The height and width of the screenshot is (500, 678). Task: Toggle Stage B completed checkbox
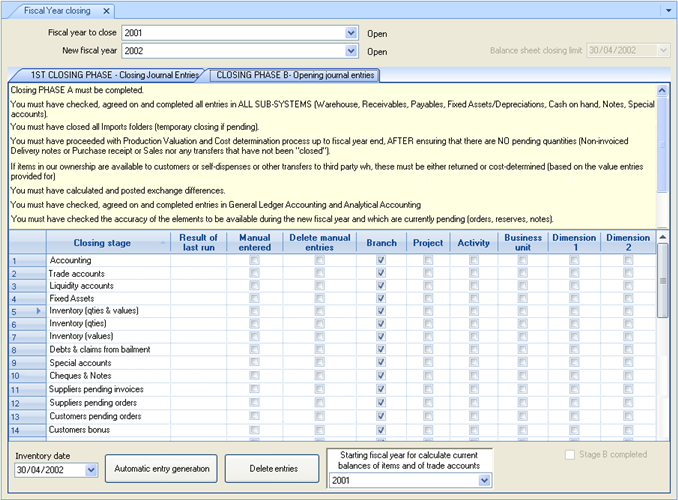570,455
